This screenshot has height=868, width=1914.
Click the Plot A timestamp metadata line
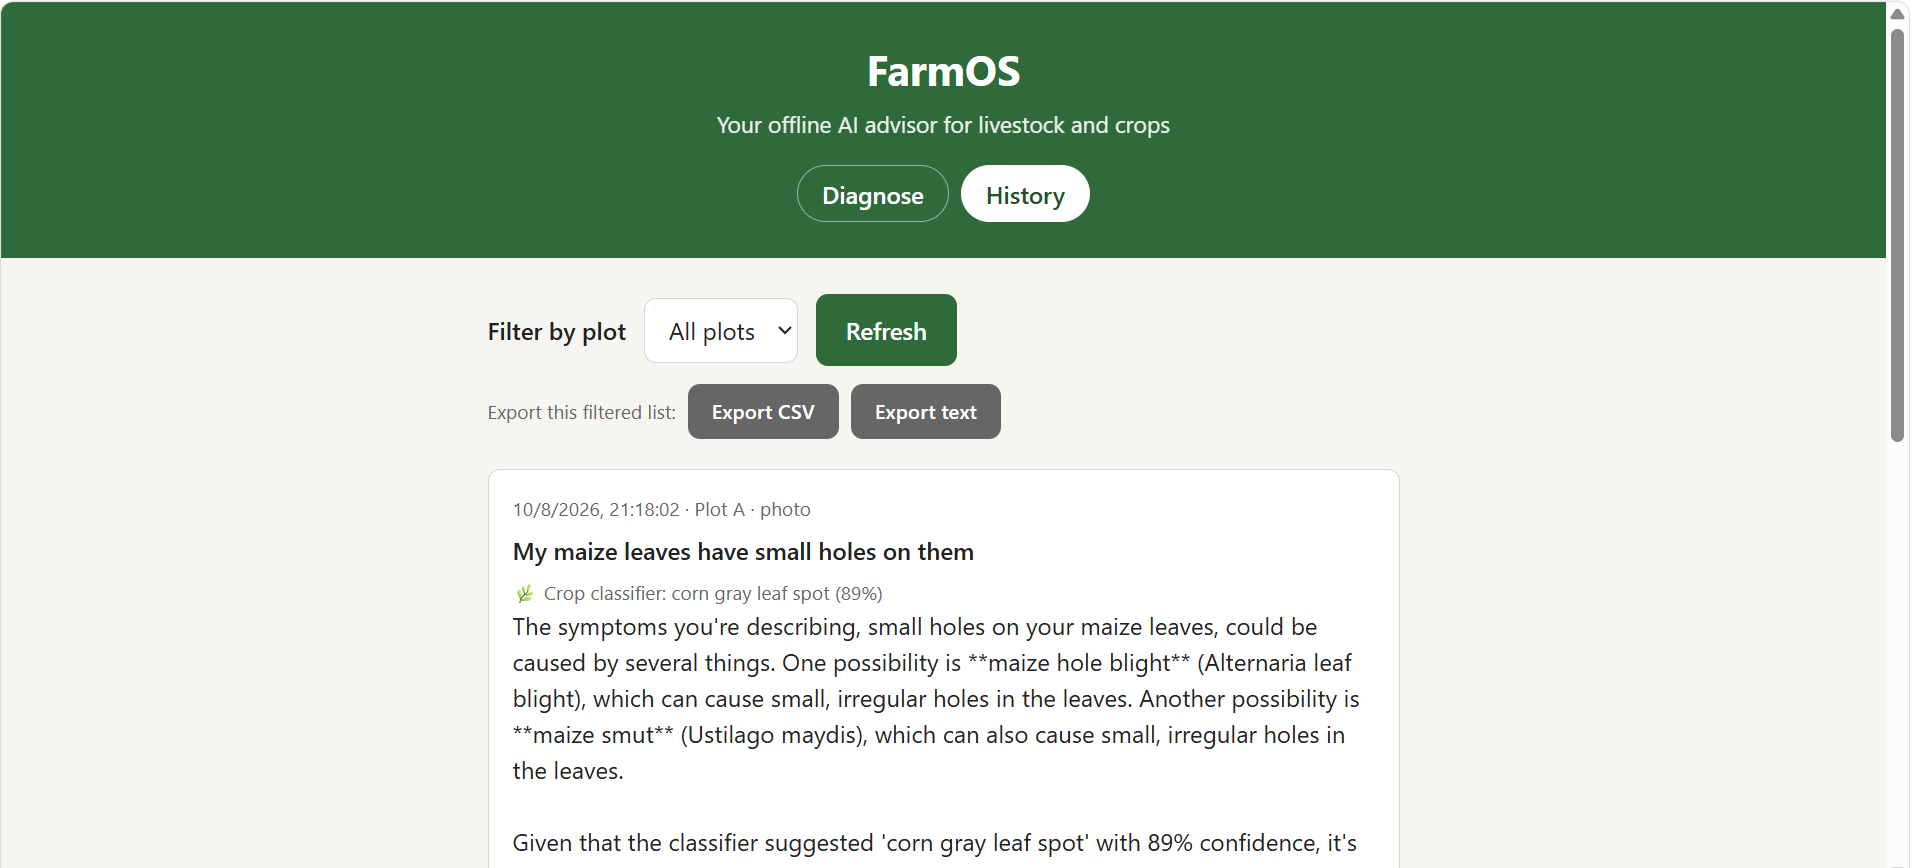click(662, 509)
